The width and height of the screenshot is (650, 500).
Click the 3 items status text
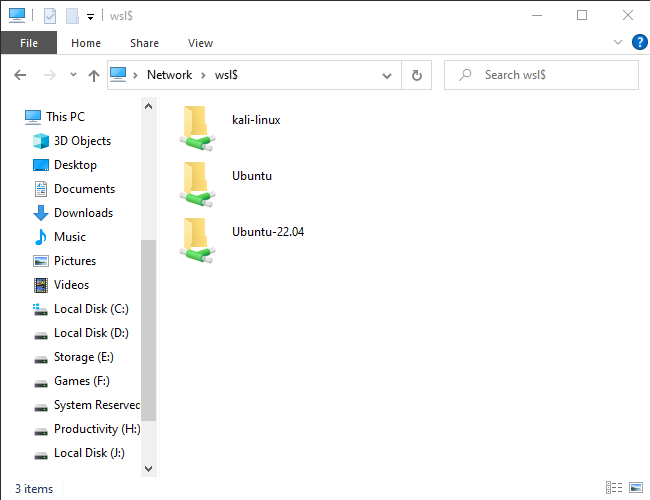tap(34, 489)
